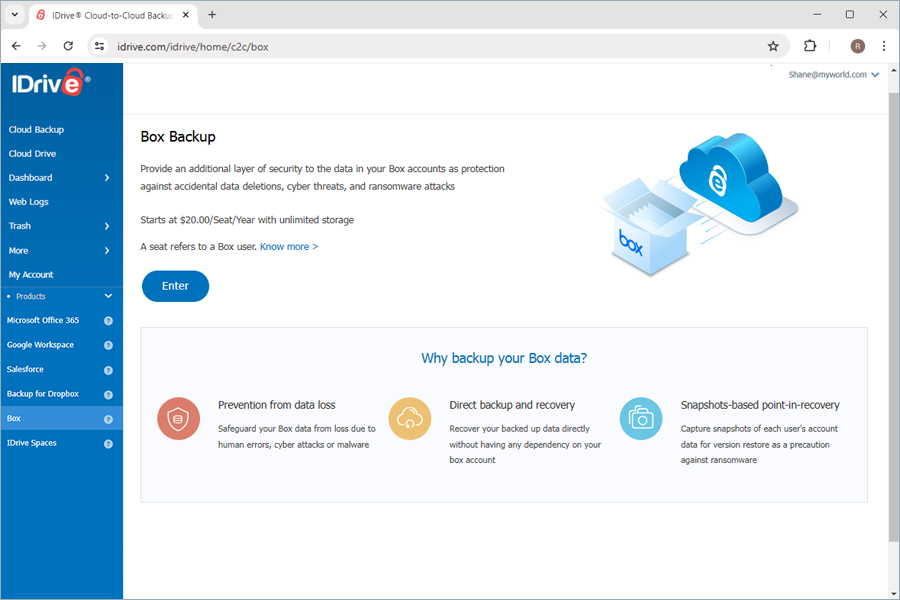
Task: Click the Salesforce help icon
Action: click(x=109, y=369)
